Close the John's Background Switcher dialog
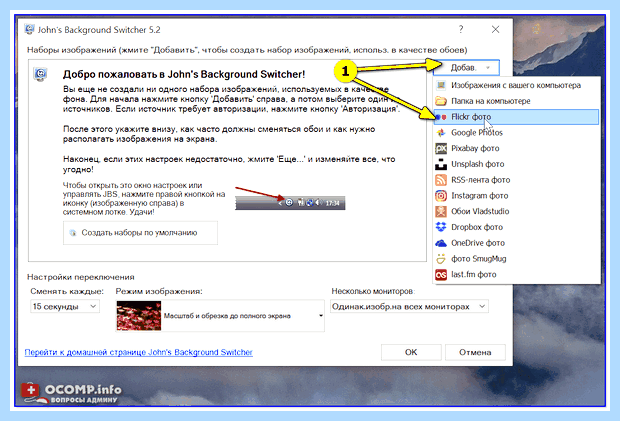 tap(495, 29)
